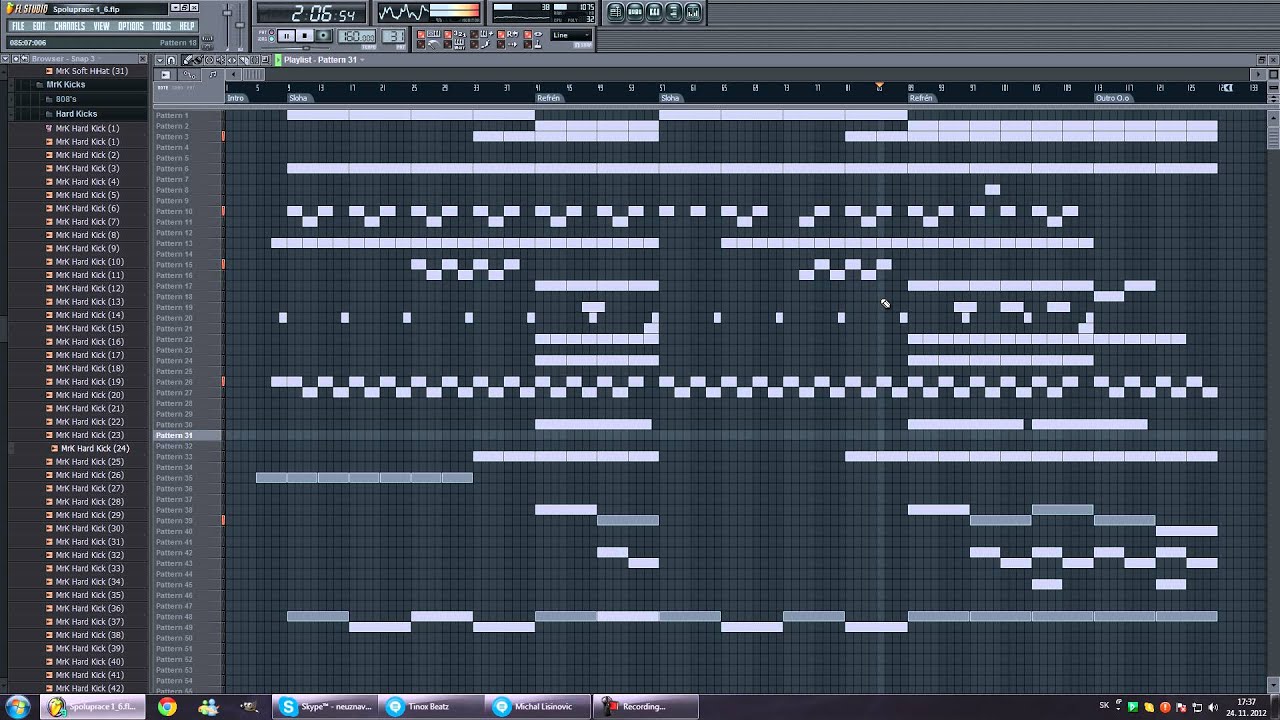Open the CHANNELS menu
1280x720 pixels.
(70, 26)
